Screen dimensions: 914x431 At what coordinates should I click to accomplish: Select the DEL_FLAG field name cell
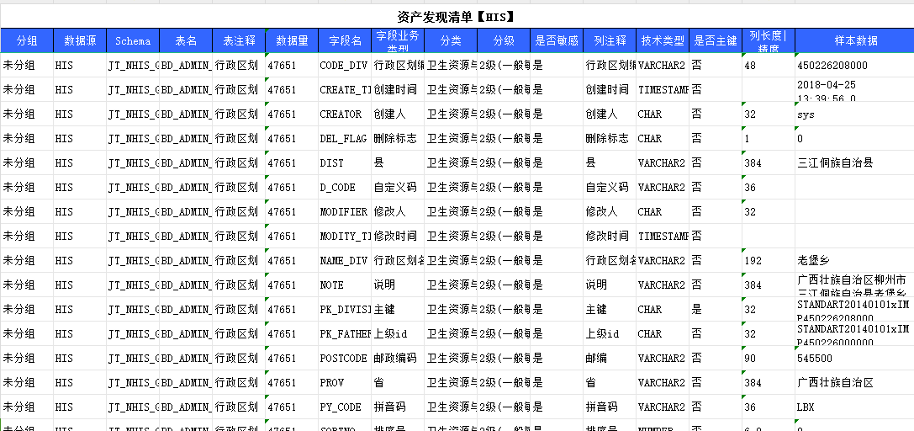(x=344, y=138)
